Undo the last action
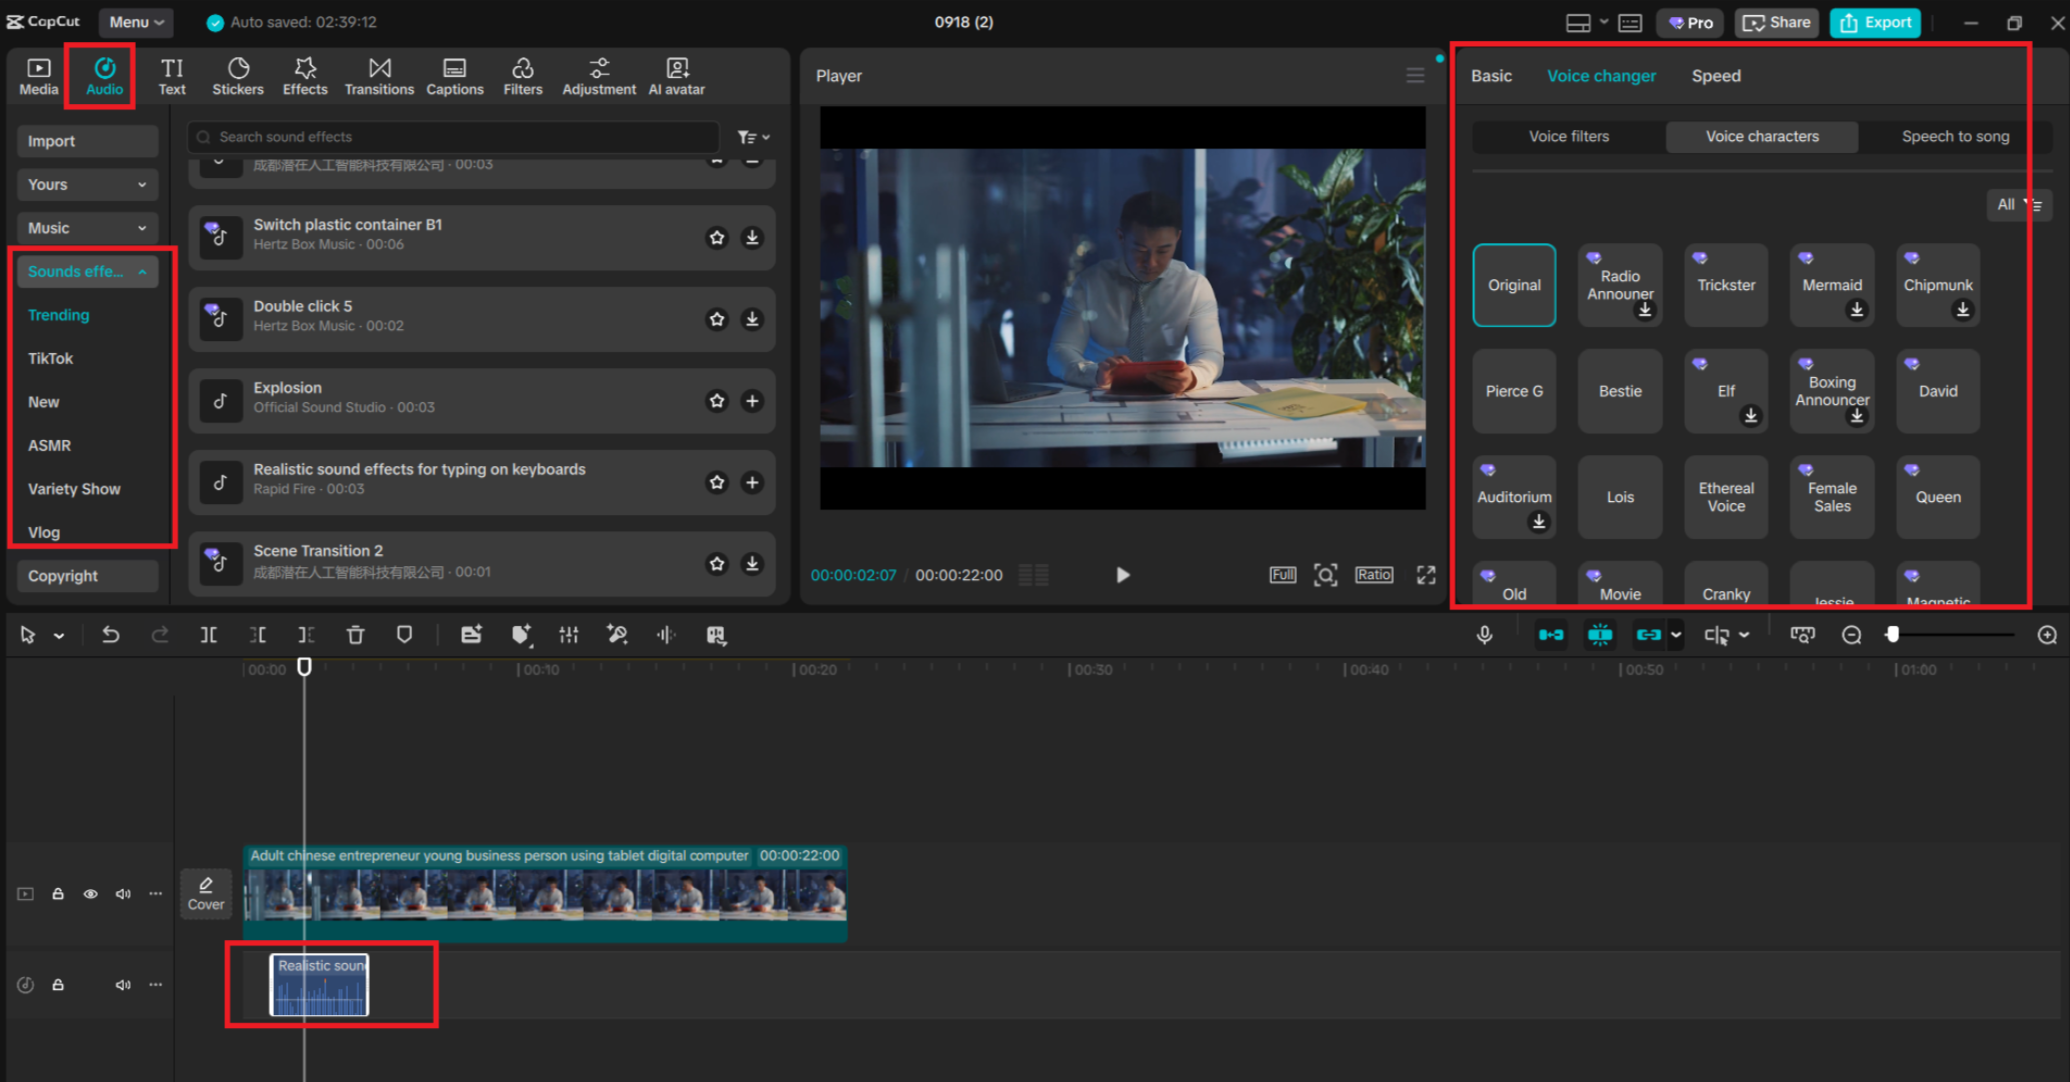 coord(110,634)
